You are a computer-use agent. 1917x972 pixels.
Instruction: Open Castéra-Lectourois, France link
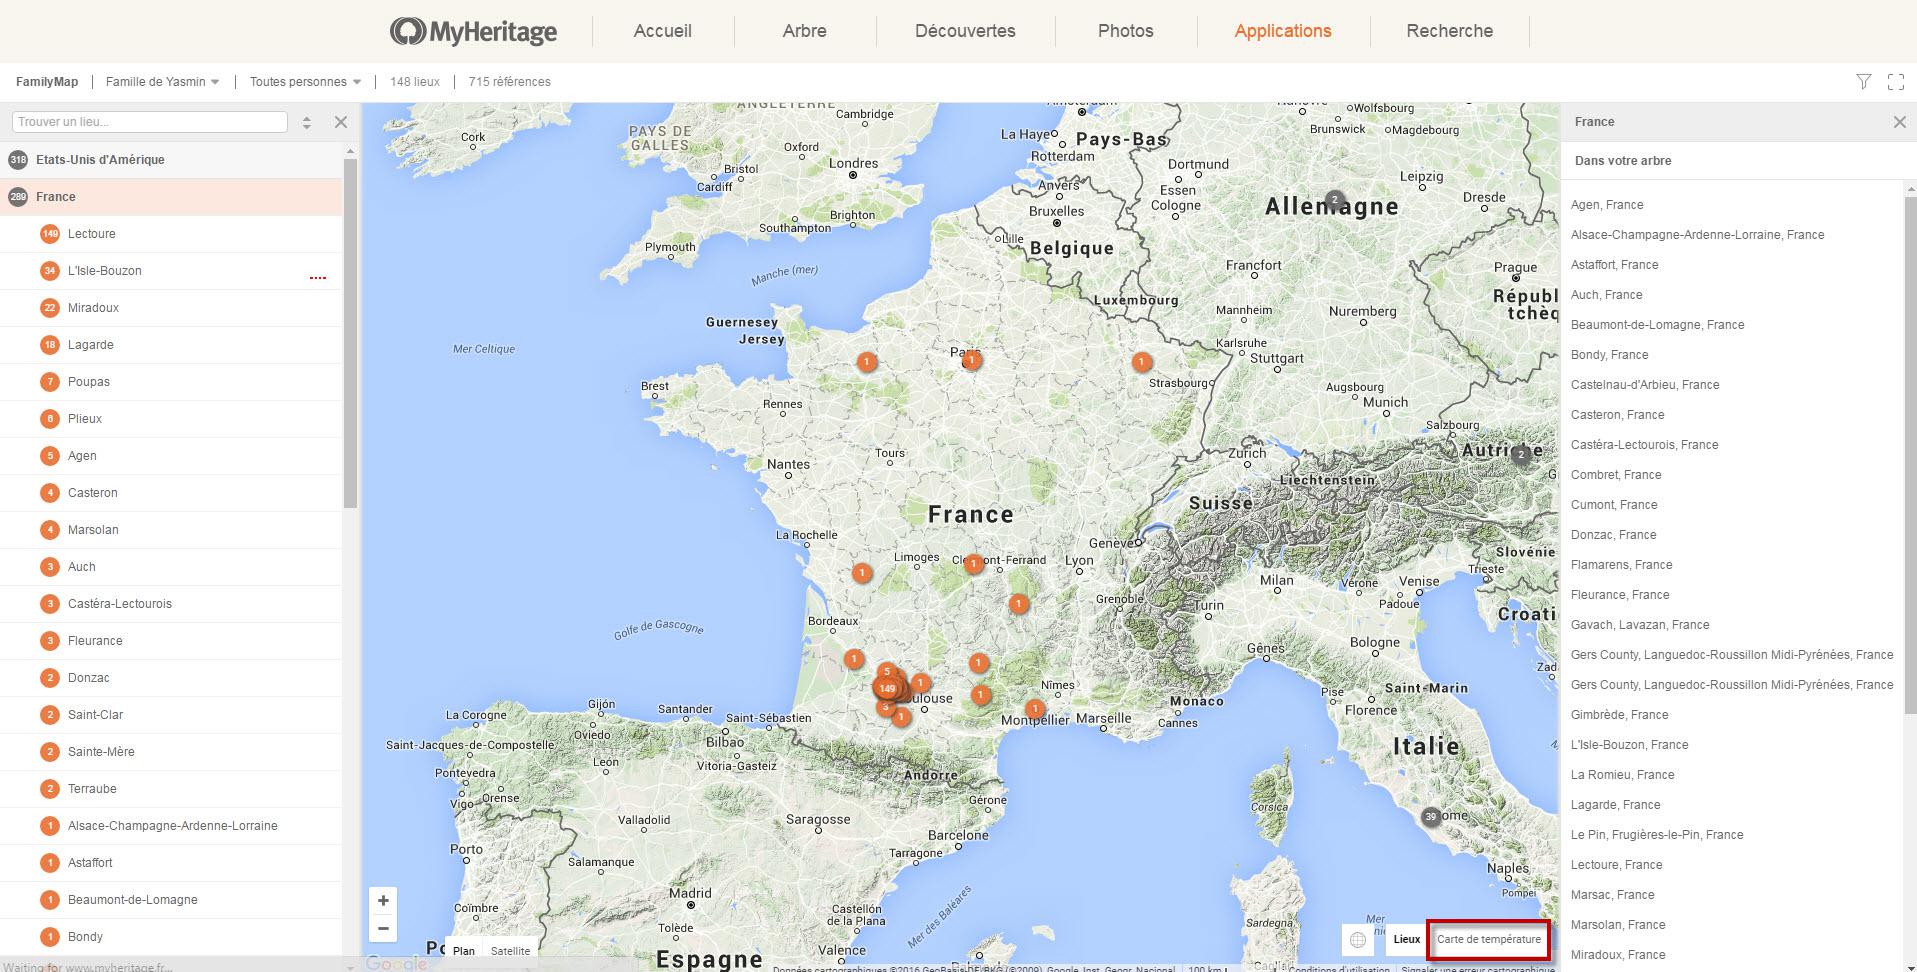[x=1645, y=445]
